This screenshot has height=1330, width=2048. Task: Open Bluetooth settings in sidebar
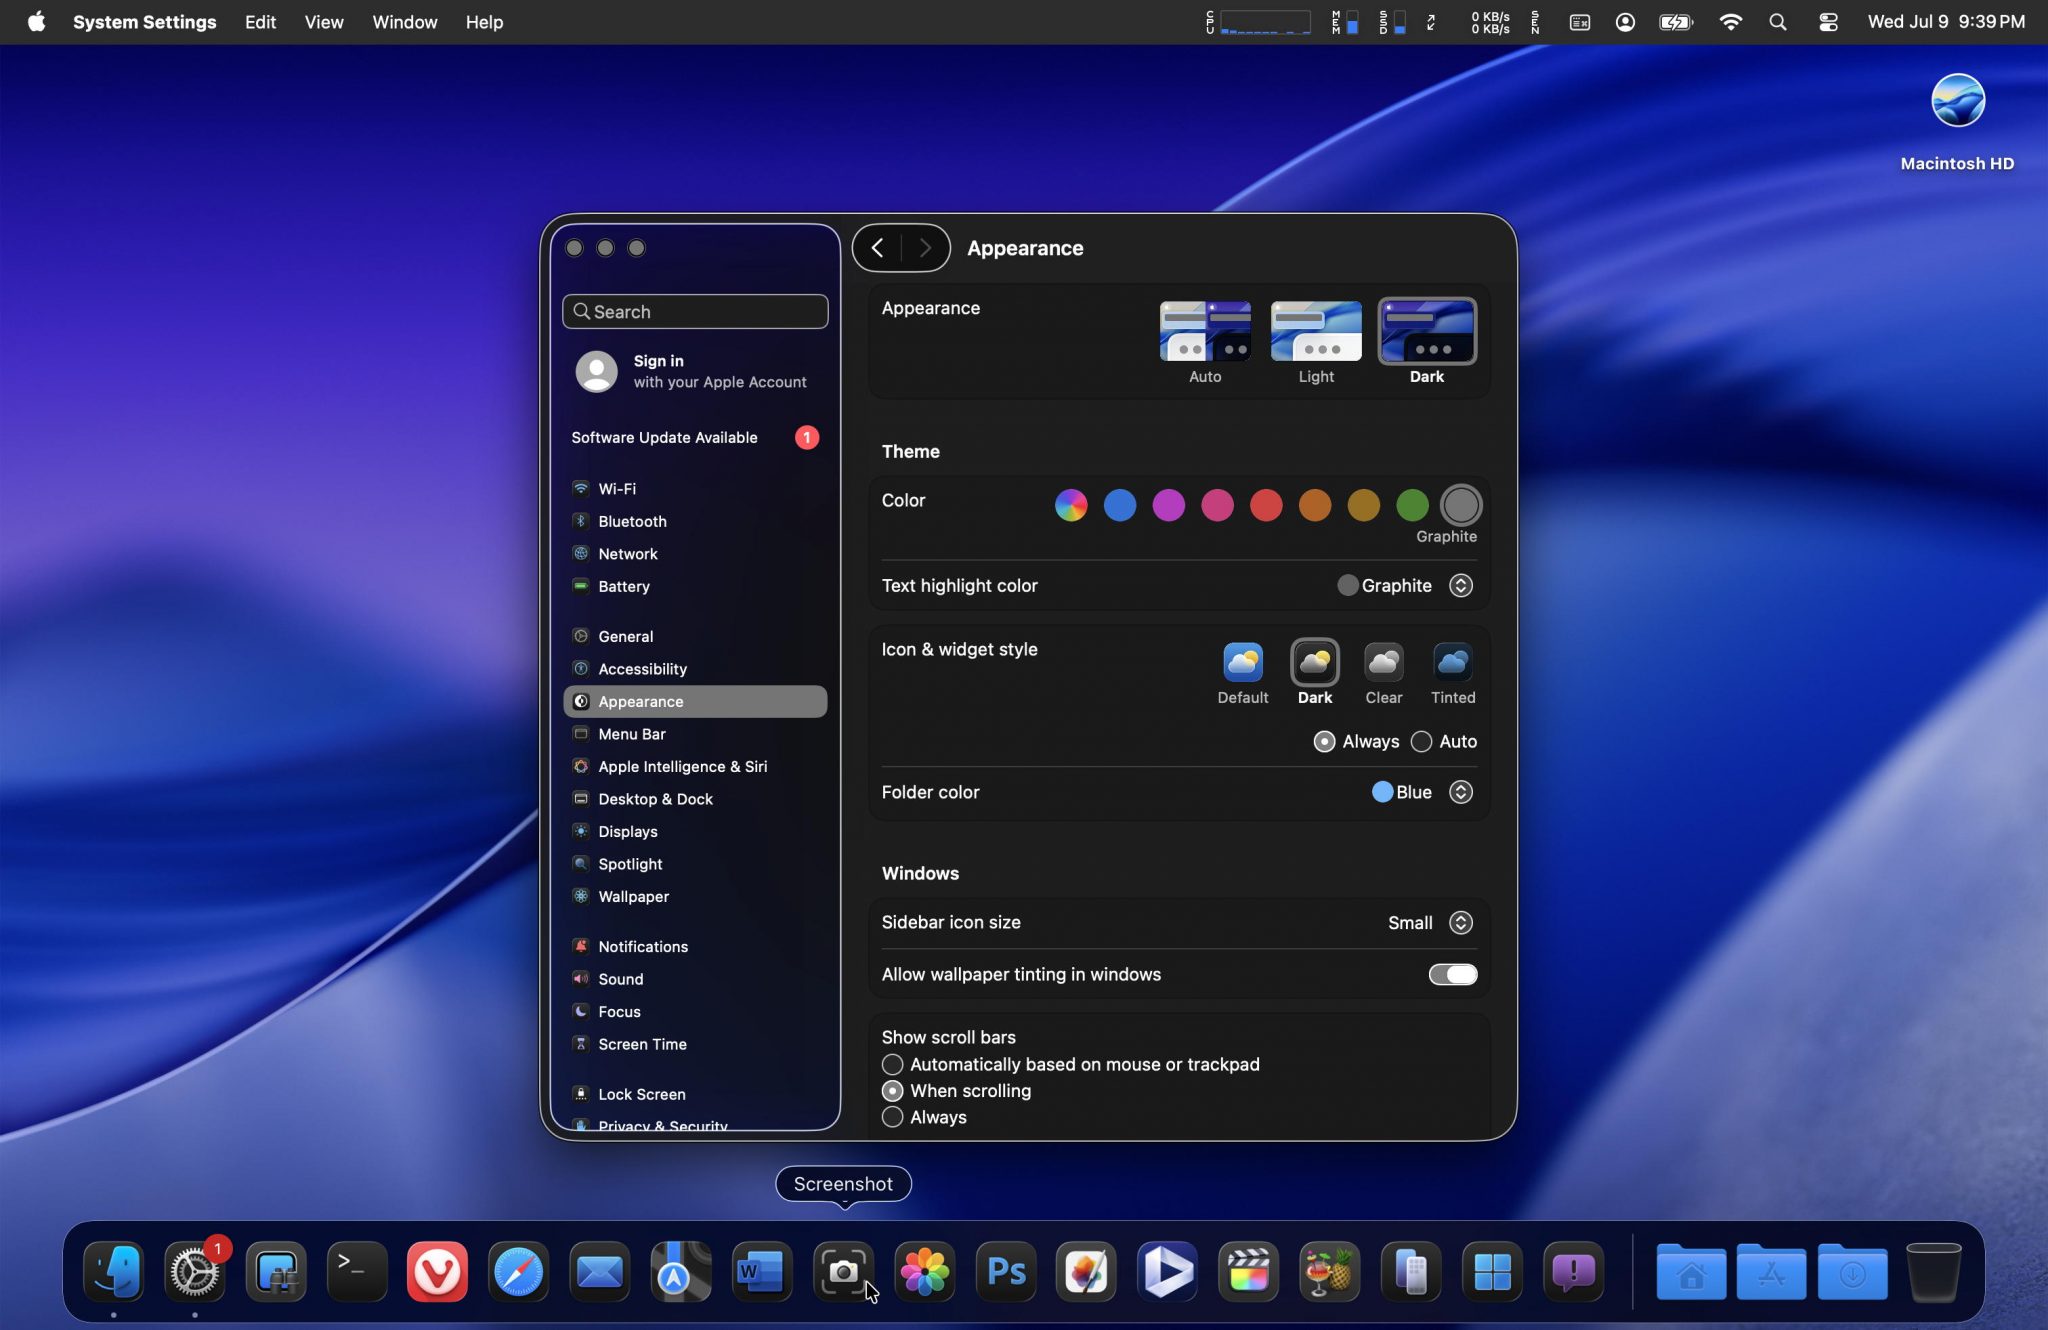tap(632, 522)
